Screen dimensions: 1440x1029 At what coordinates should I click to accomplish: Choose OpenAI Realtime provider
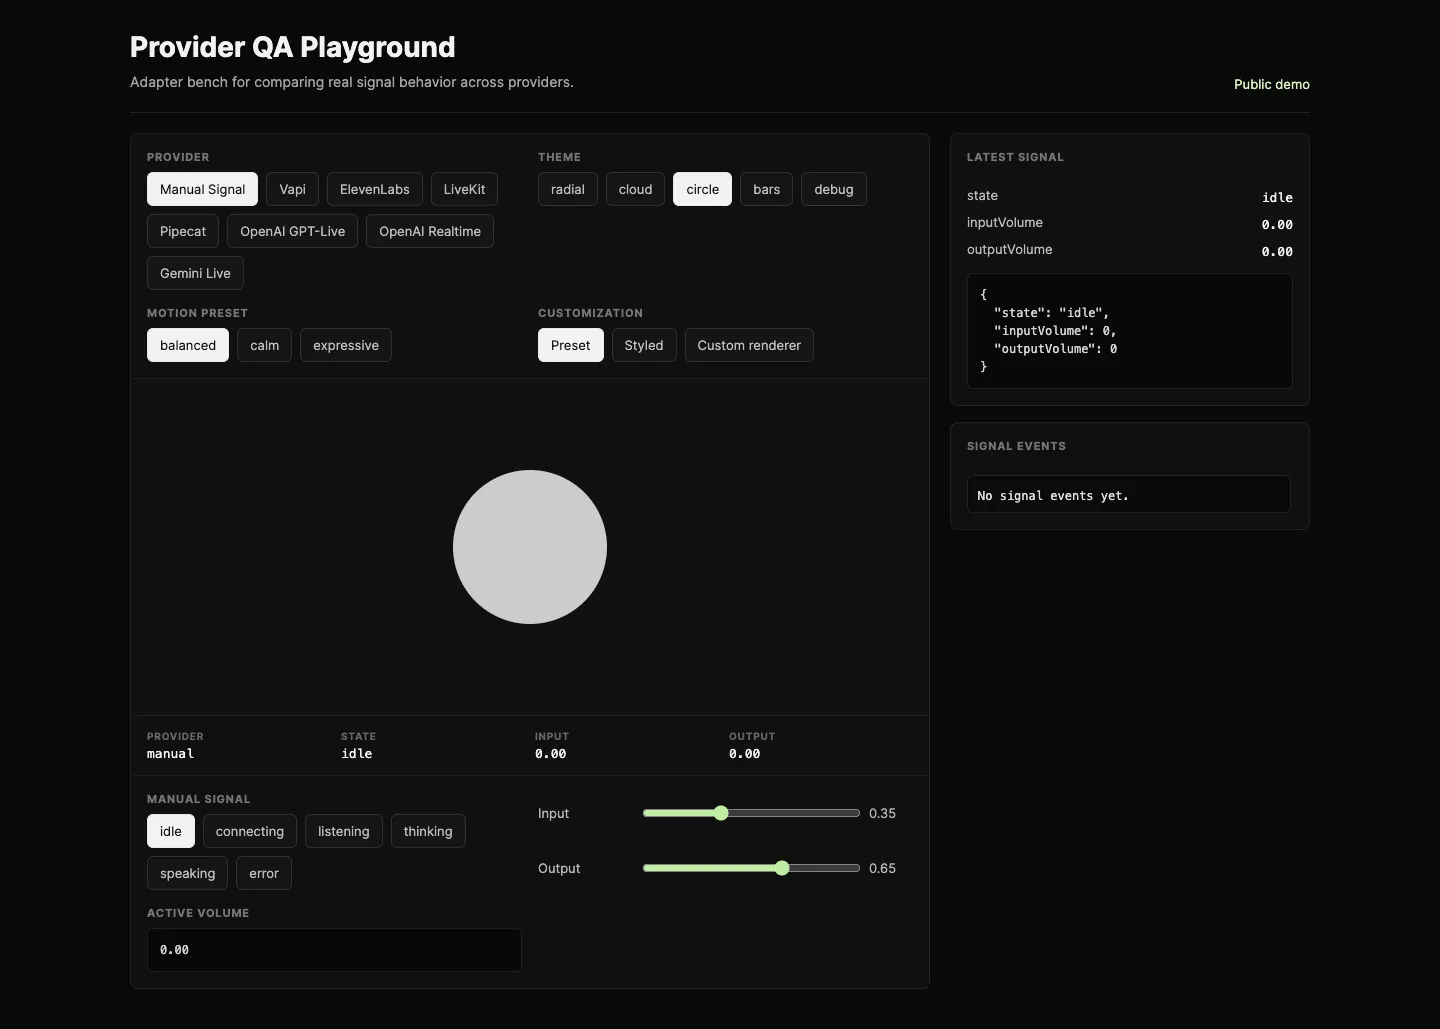tap(430, 231)
